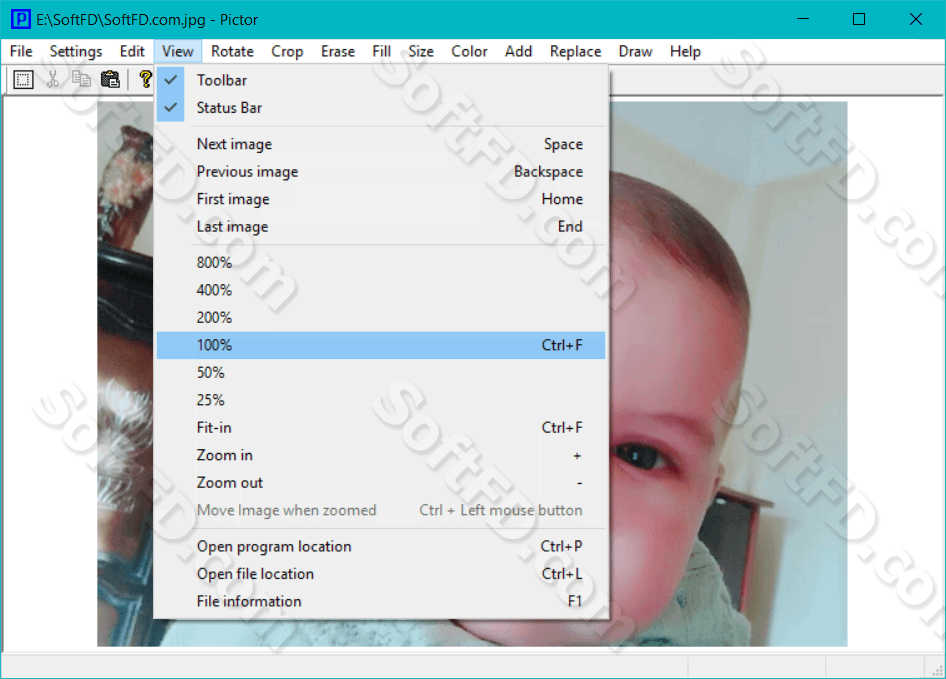
Task: Choose Fit-in zoom option
Action: pos(381,428)
